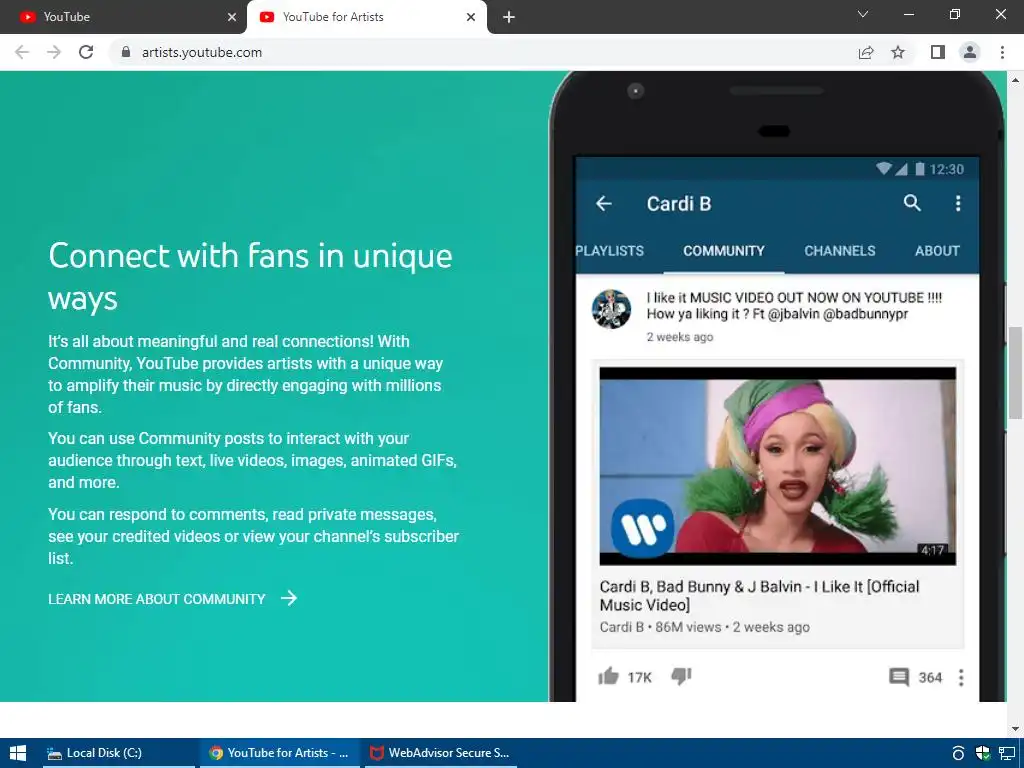Reload the current page
Screen dimensions: 1024x768
(x=86, y=52)
